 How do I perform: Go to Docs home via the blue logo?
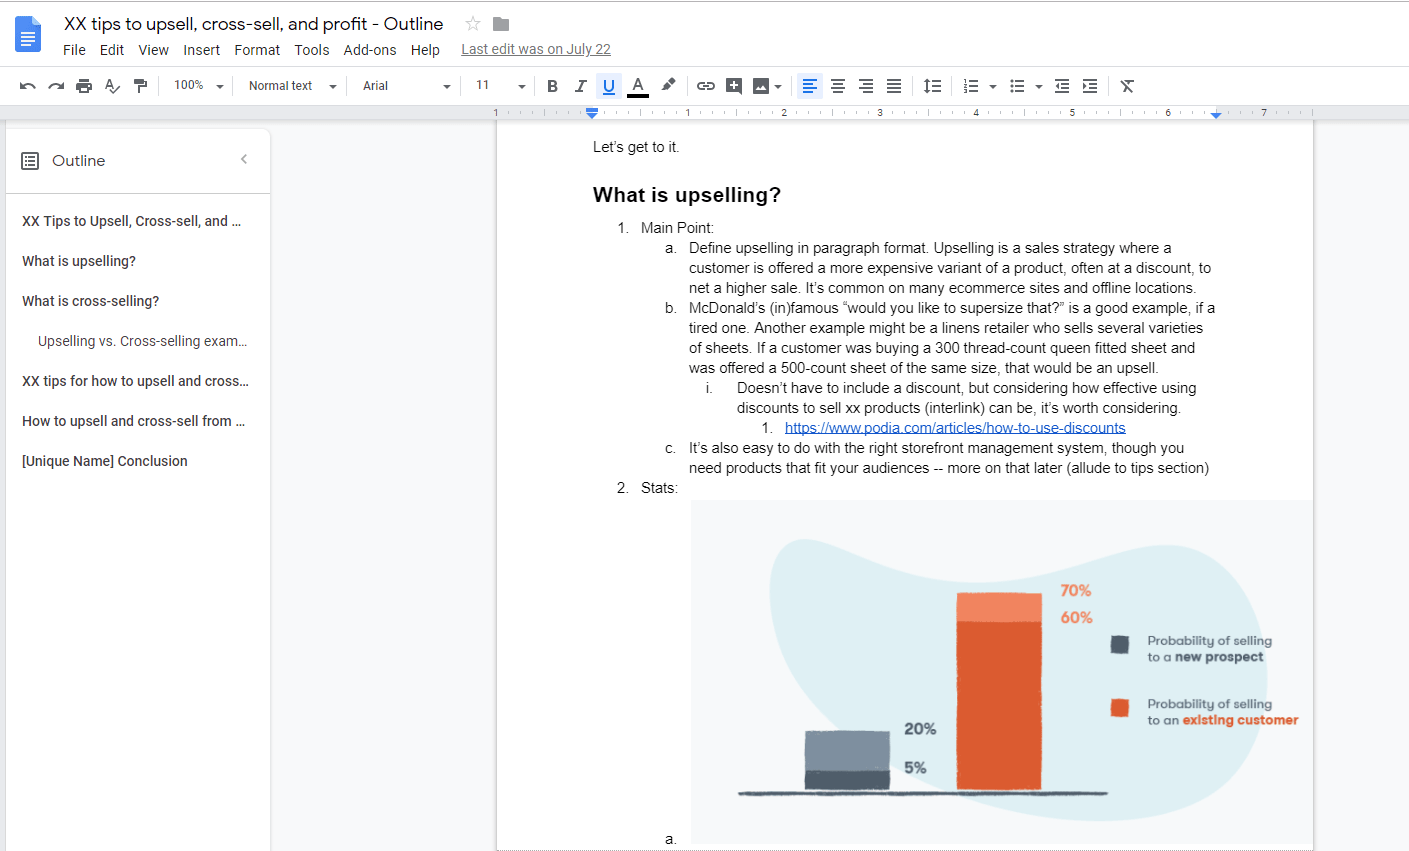click(28, 34)
